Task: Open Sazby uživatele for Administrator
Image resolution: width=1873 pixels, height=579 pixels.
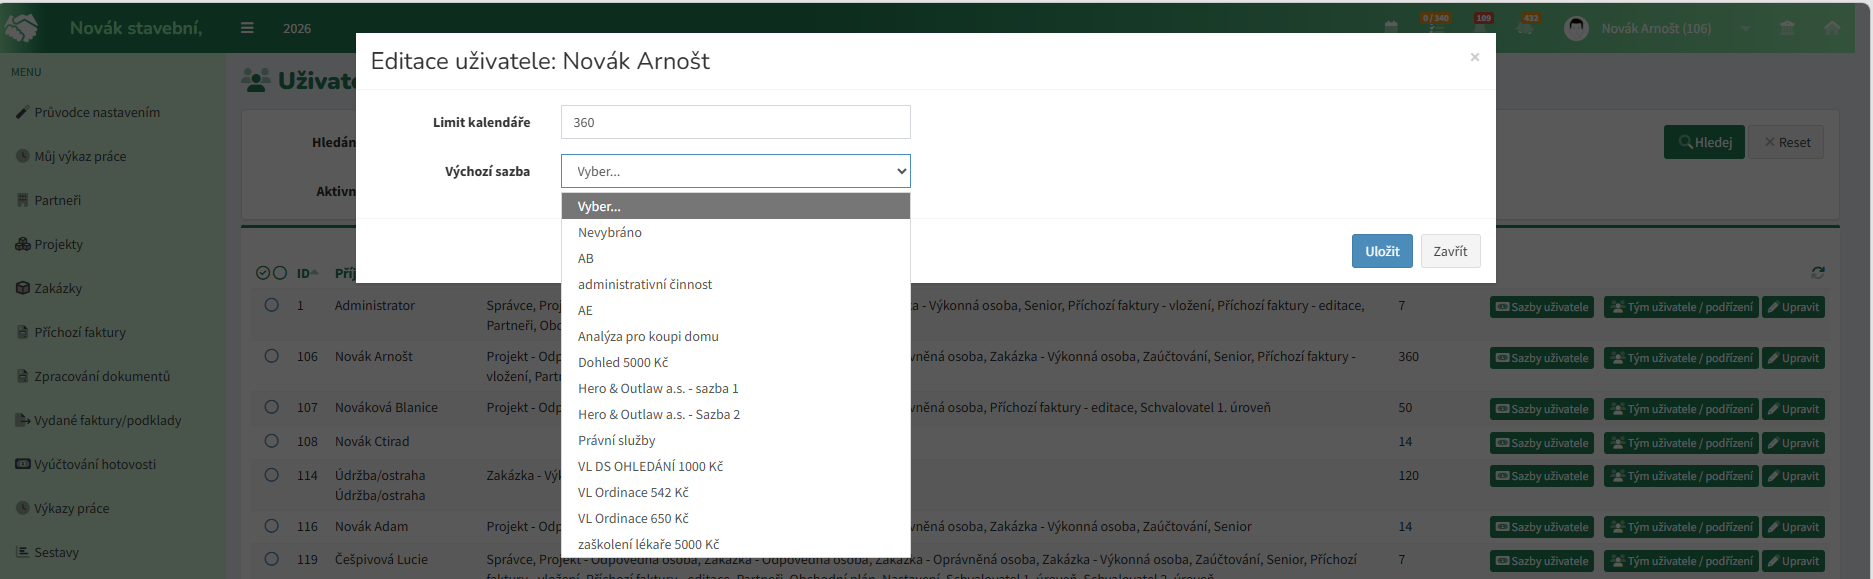Action: pyautogui.click(x=1542, y=307)
